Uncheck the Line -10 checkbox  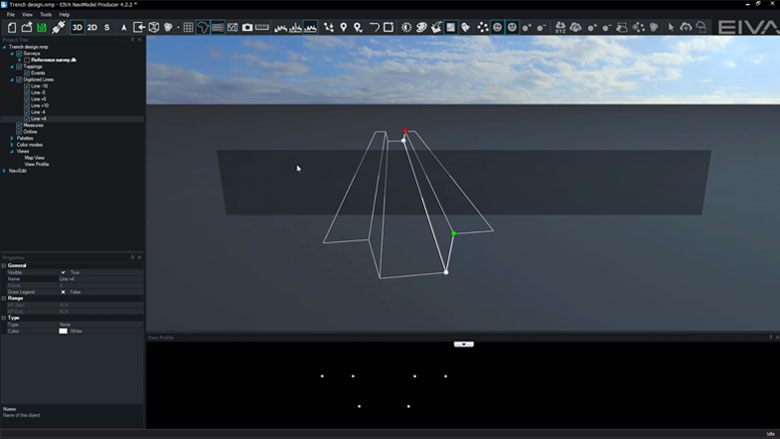(27, 86)
